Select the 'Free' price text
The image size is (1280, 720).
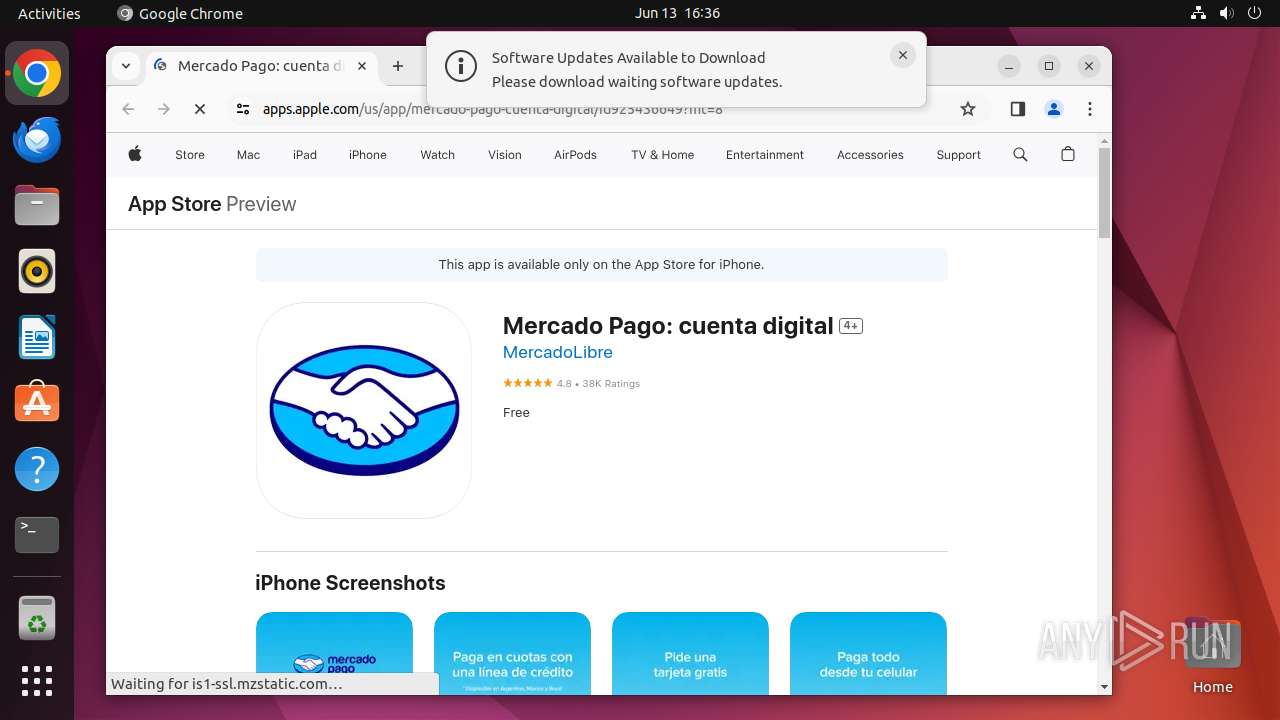516,412
